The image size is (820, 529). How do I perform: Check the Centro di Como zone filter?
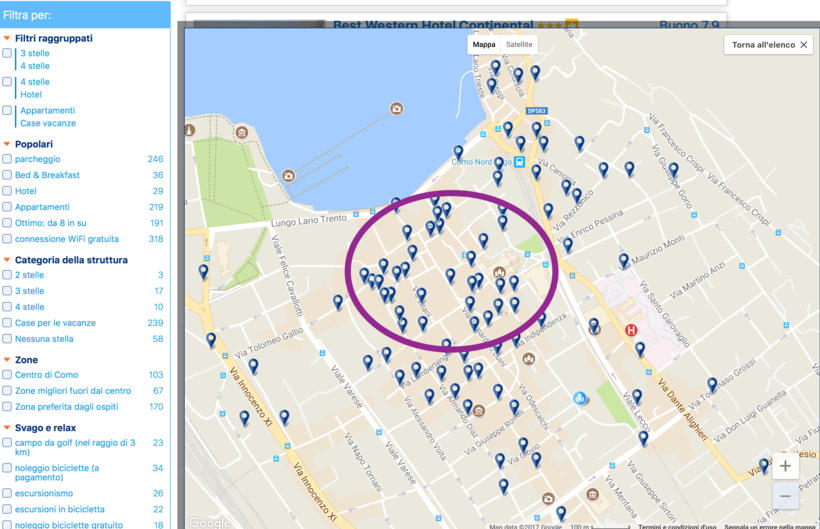coord(7,375)
